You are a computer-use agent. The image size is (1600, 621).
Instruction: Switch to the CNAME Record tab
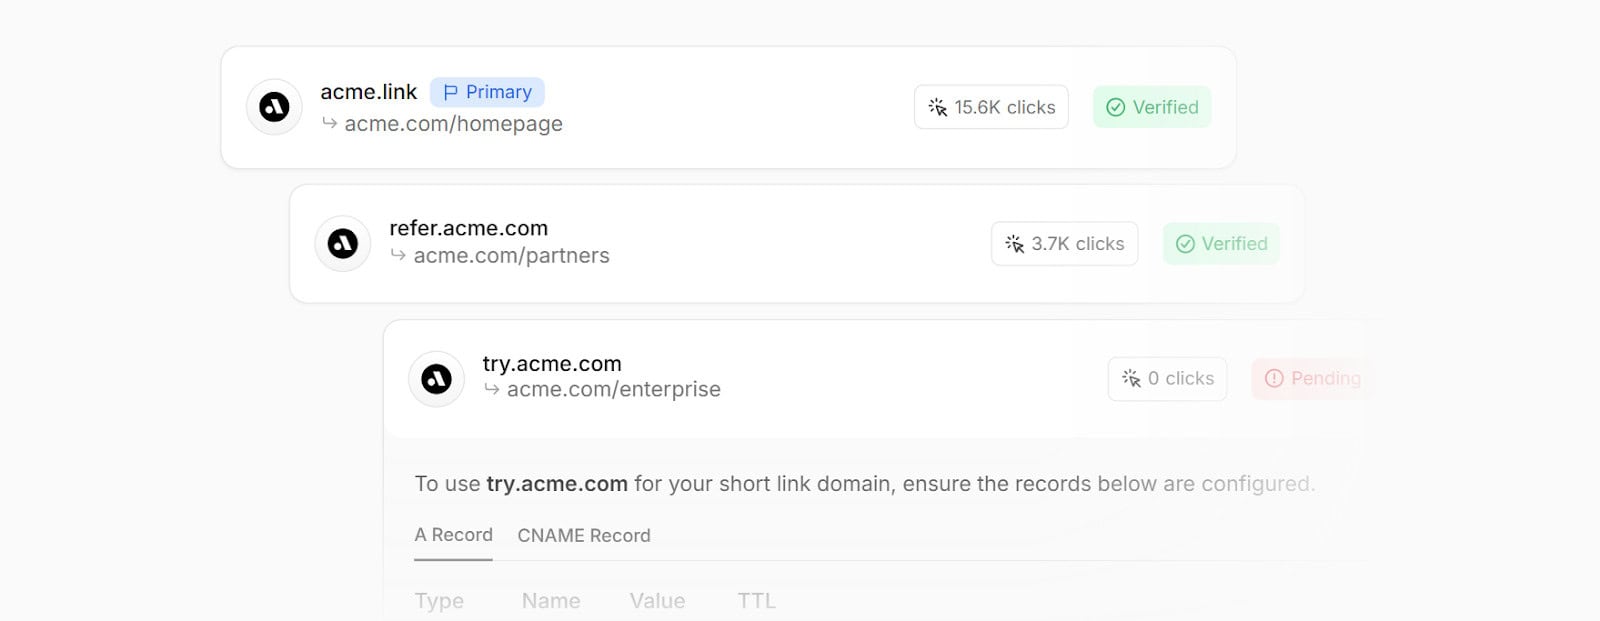584,535
